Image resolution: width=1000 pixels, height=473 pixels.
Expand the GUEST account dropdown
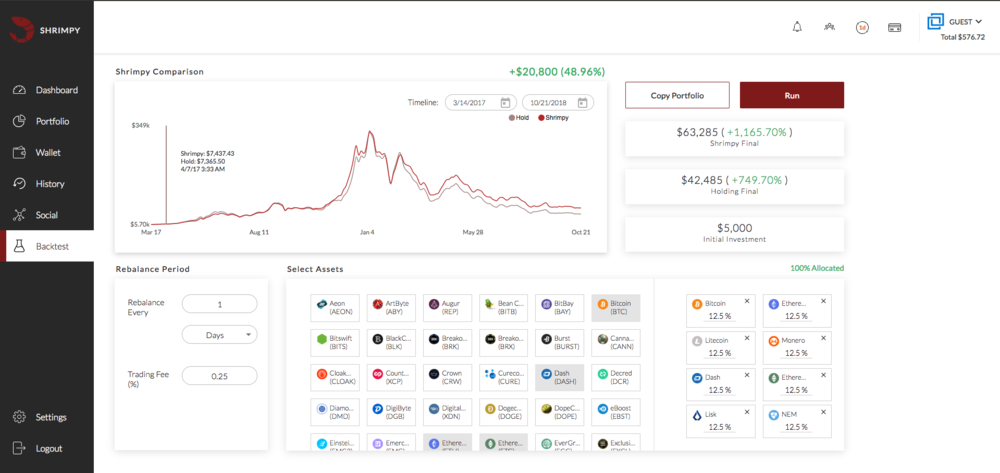965,22
